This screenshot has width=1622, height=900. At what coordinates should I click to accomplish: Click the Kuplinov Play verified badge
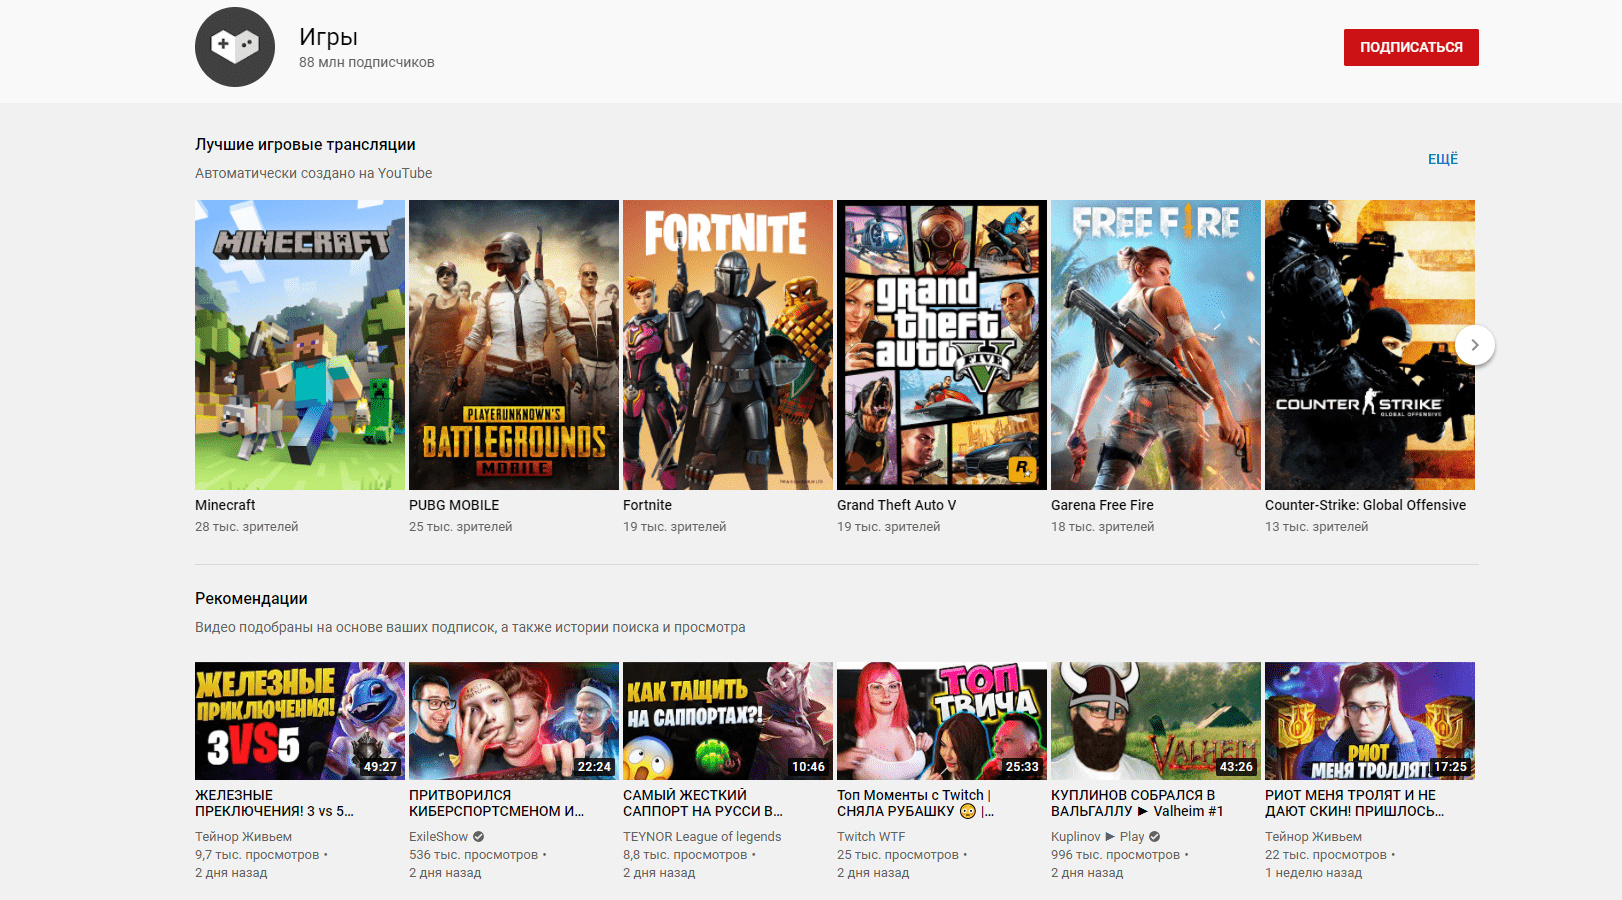coord(1155,837)
